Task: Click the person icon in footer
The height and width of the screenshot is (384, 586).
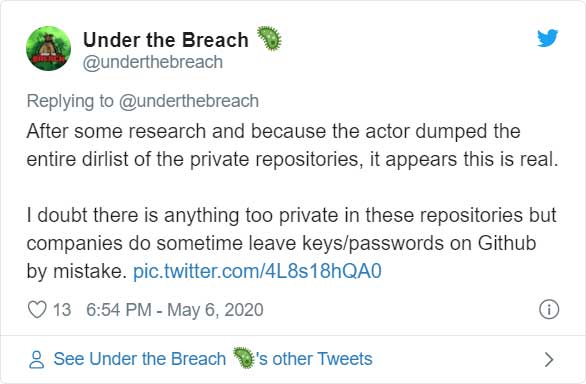Action: [x=37, y=360]
